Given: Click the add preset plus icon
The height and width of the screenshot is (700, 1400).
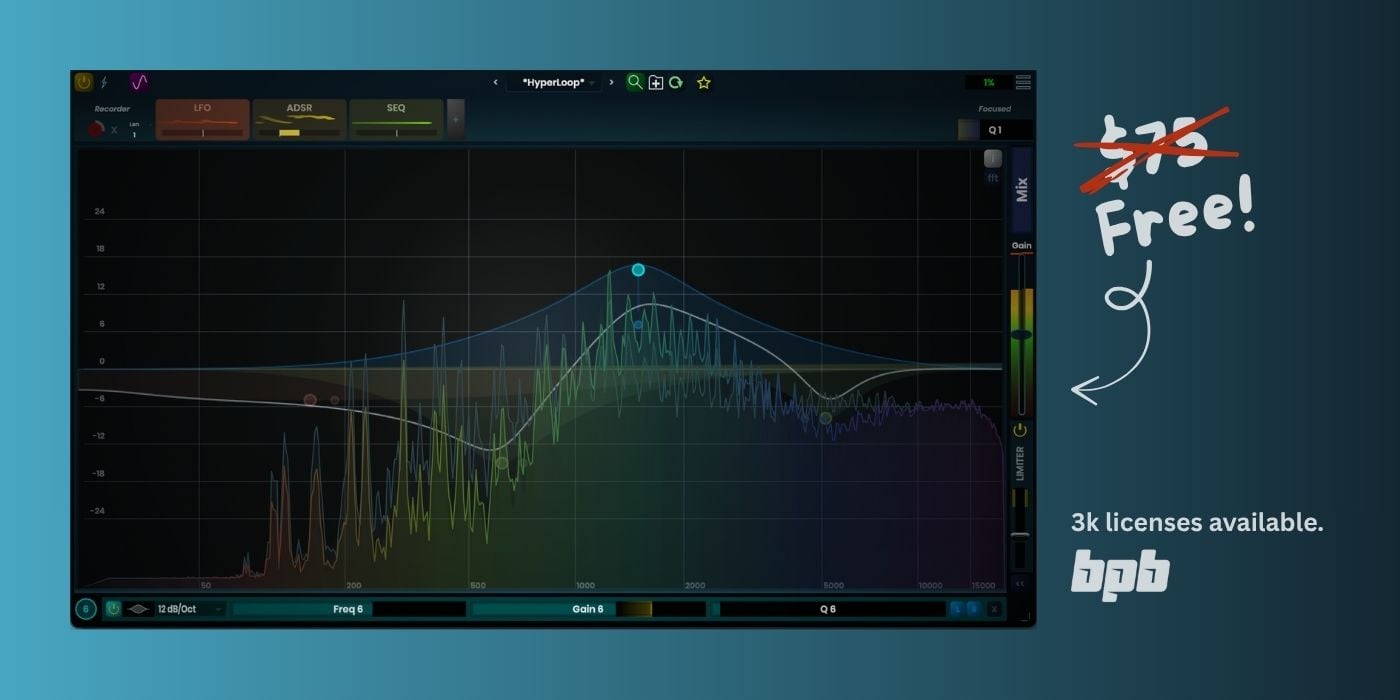Looking at the screenshot, I should 656,83.
